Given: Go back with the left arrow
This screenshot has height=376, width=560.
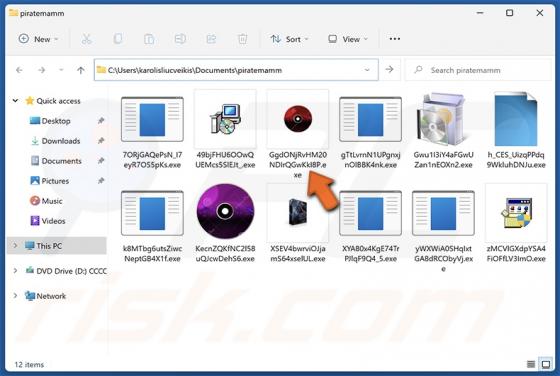Looking at the screenshot, I should click(x=19, y=70).
